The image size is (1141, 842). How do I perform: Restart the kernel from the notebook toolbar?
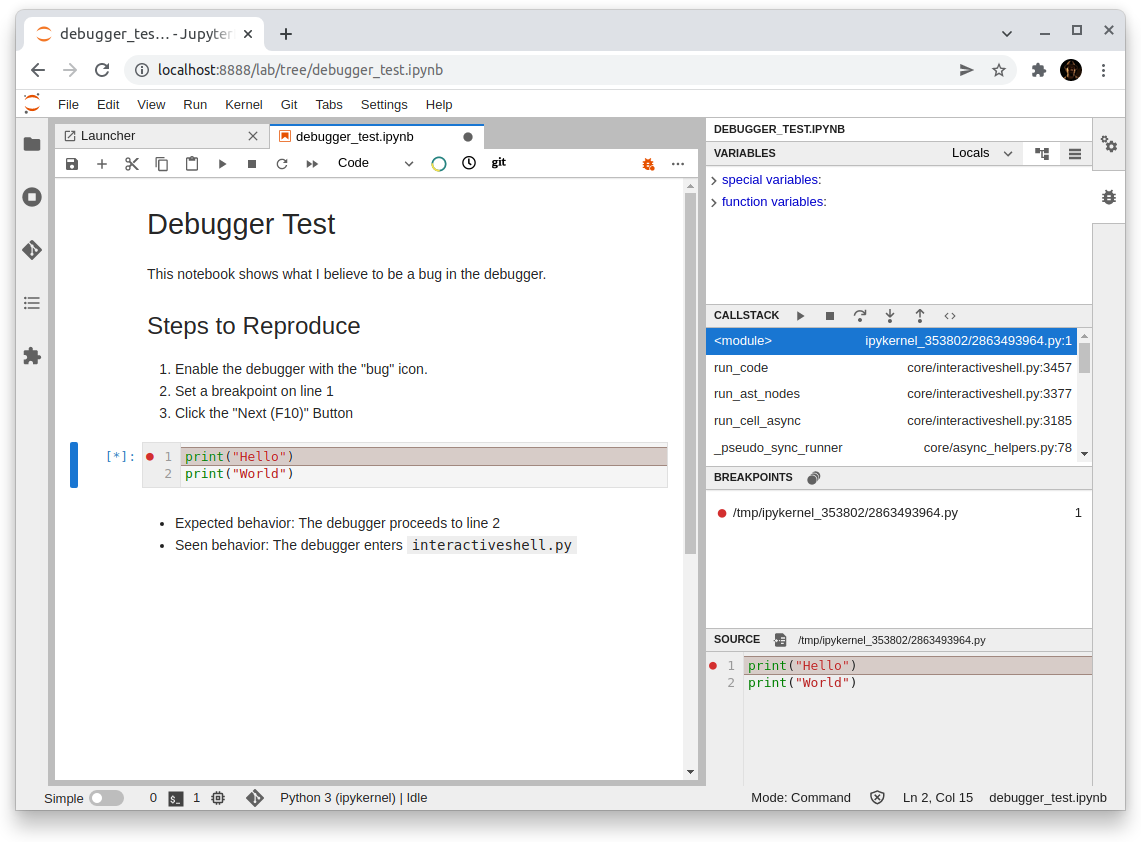point(282,163)
